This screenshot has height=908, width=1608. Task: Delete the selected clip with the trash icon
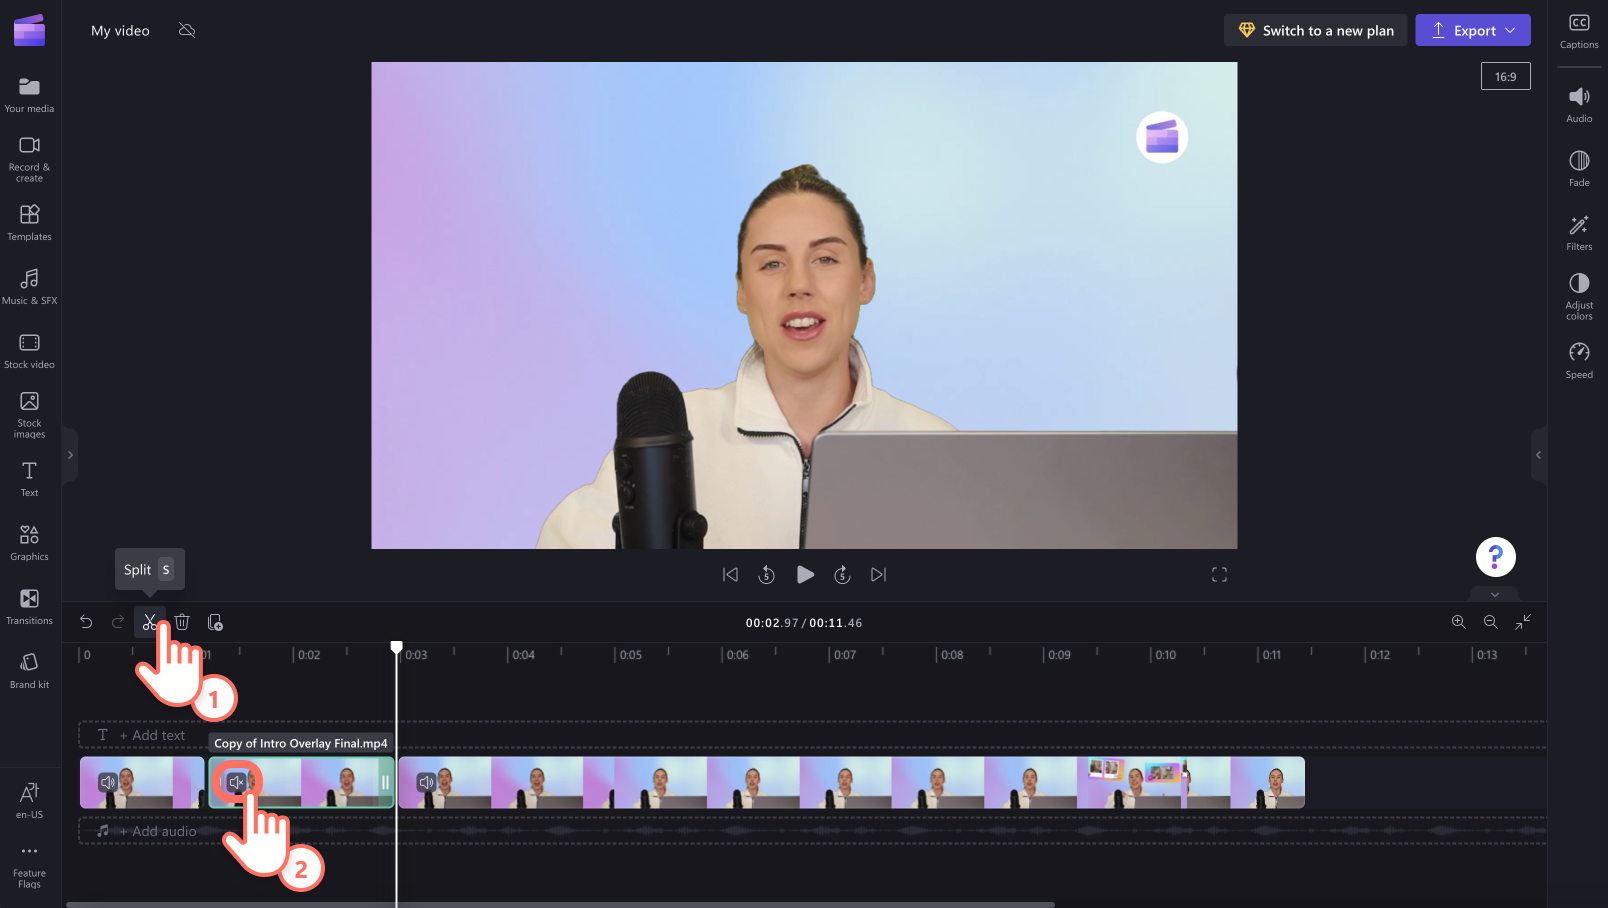(181, 621)
